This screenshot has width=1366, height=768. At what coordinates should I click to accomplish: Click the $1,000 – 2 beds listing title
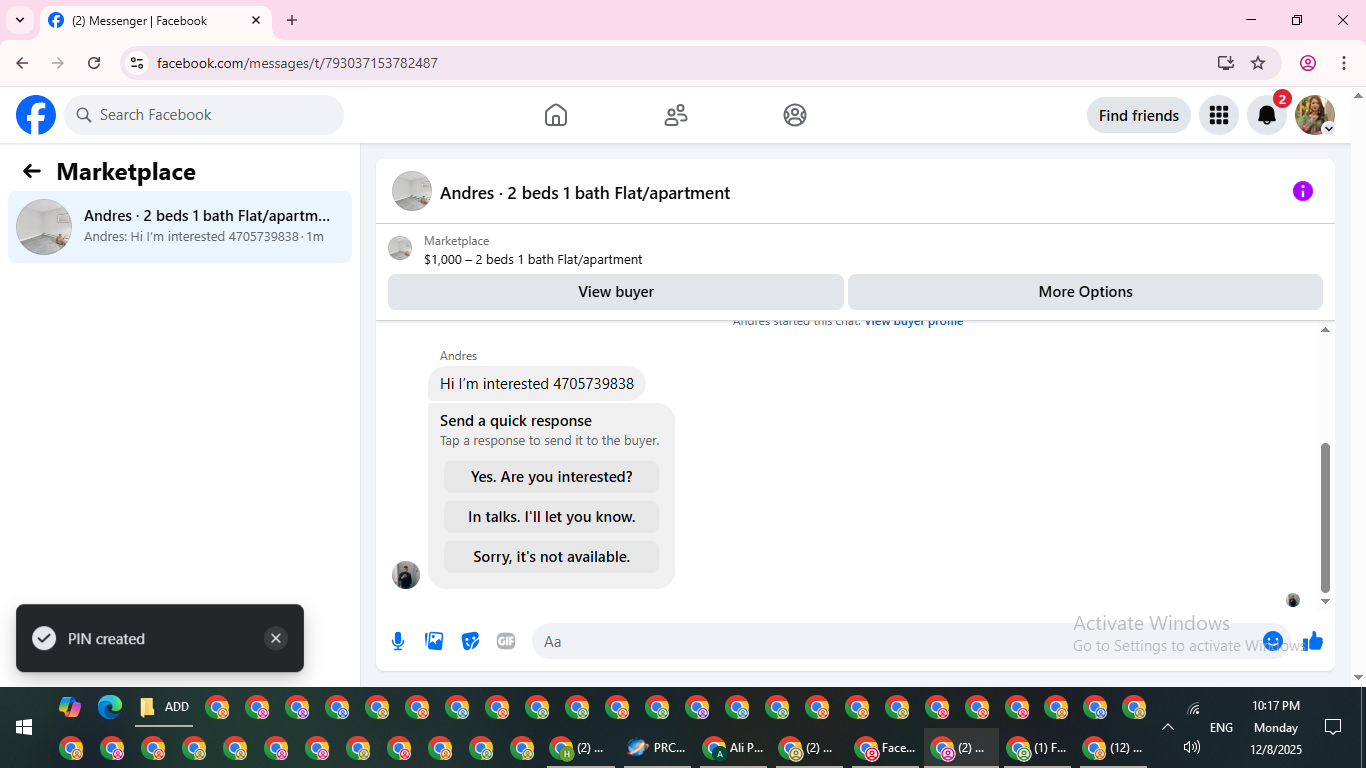point(533,259)
